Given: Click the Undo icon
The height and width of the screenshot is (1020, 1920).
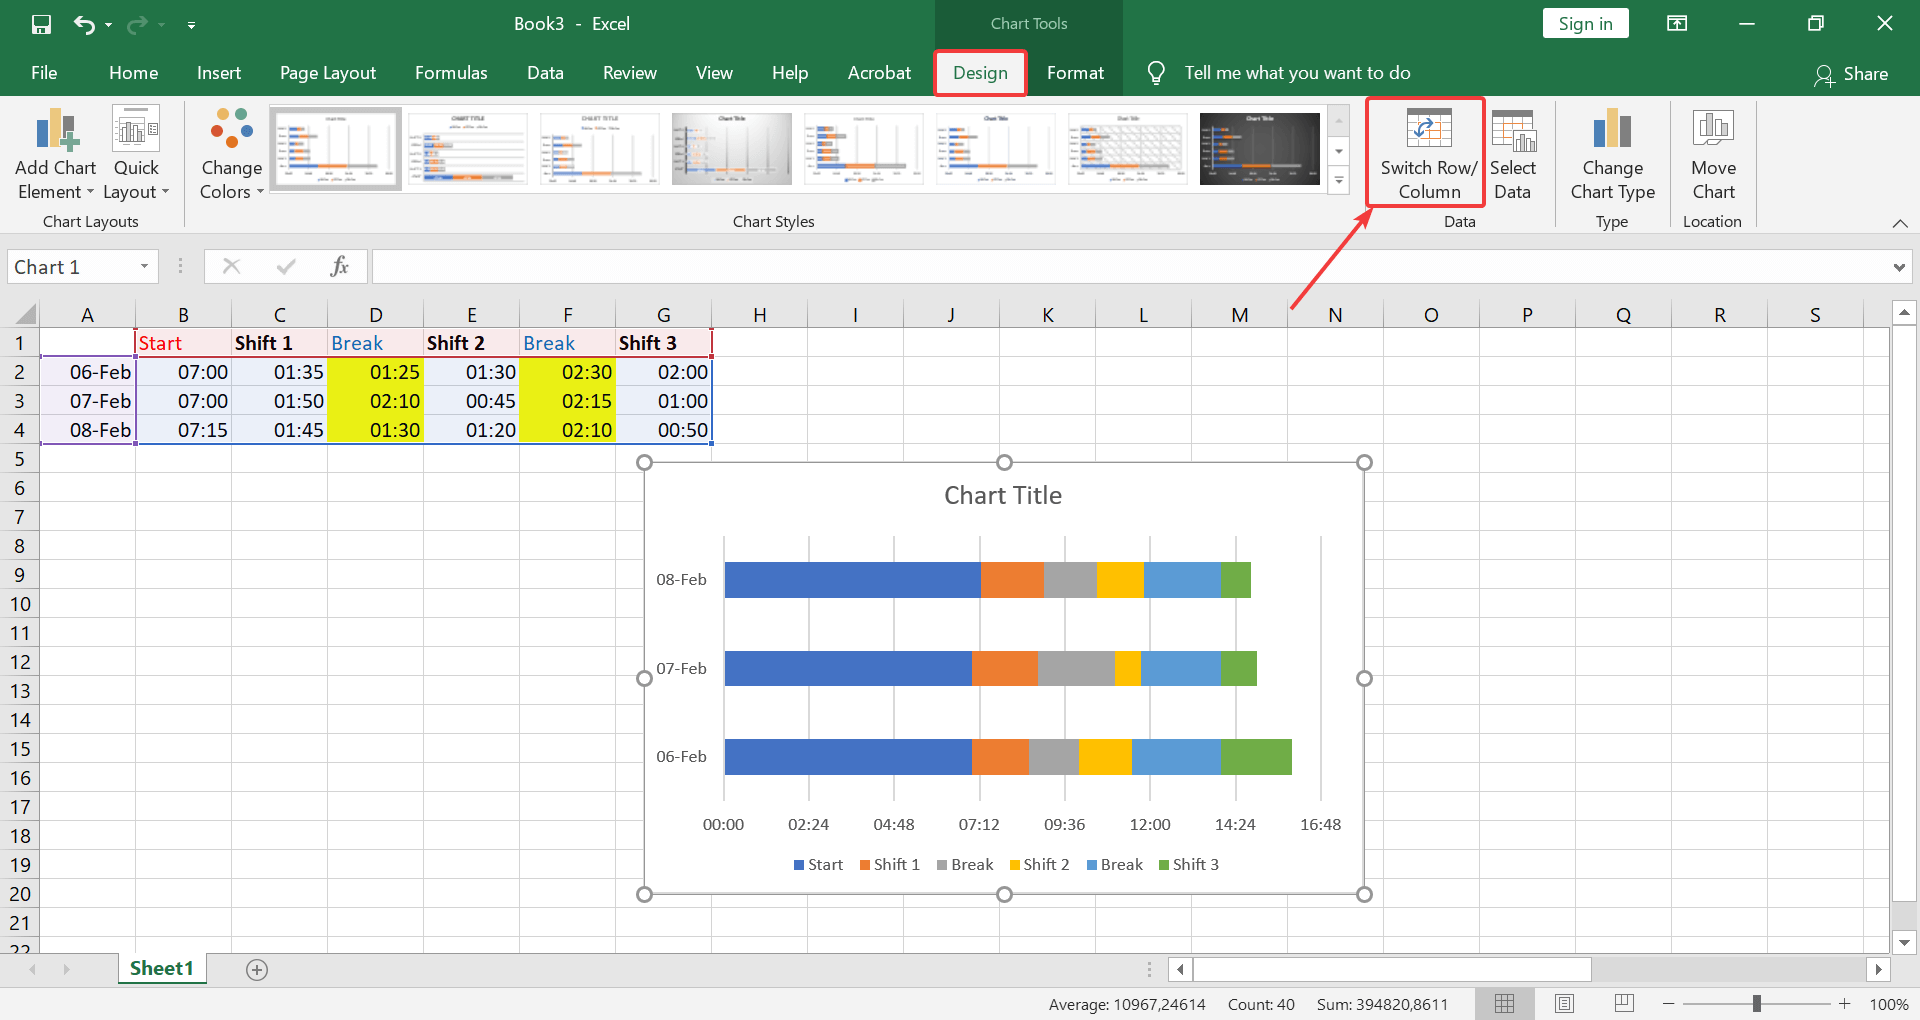Looking at the screenshot, I should tap(85, 23).
